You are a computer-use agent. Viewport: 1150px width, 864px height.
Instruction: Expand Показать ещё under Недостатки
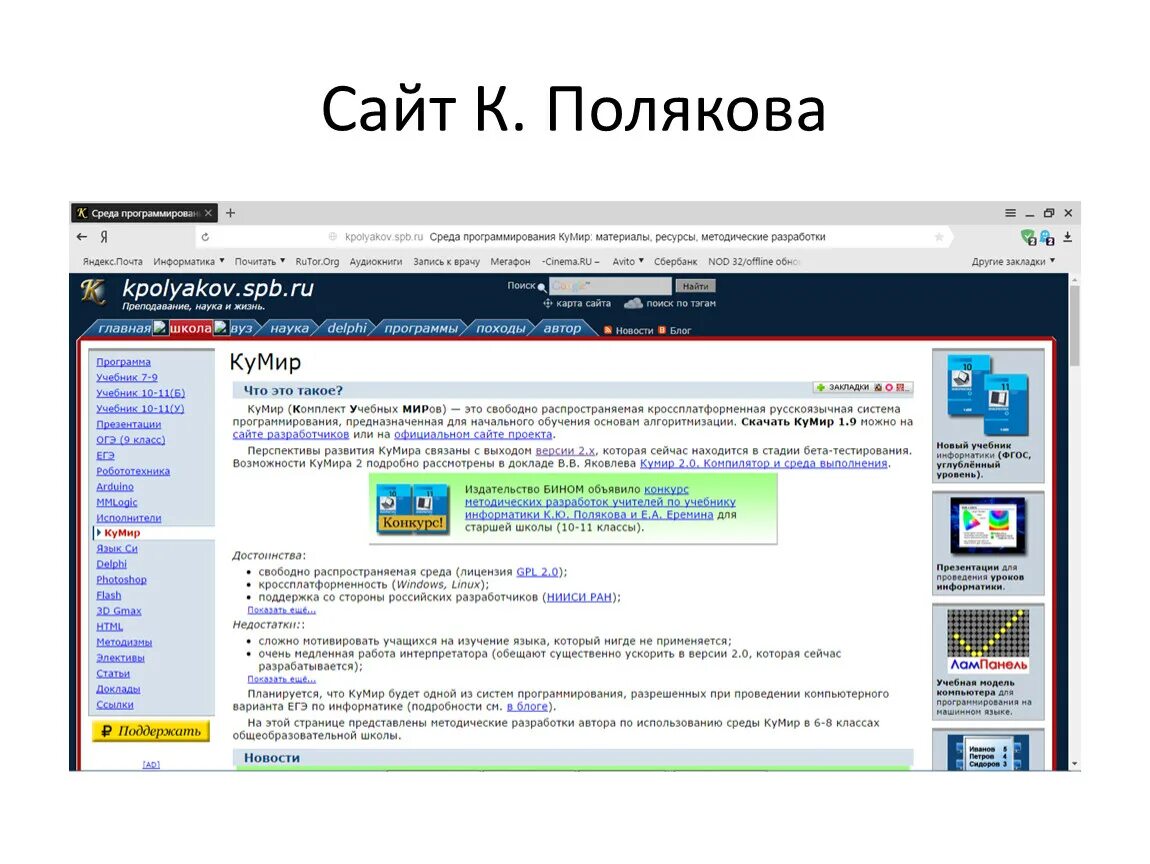click(281, 678)
